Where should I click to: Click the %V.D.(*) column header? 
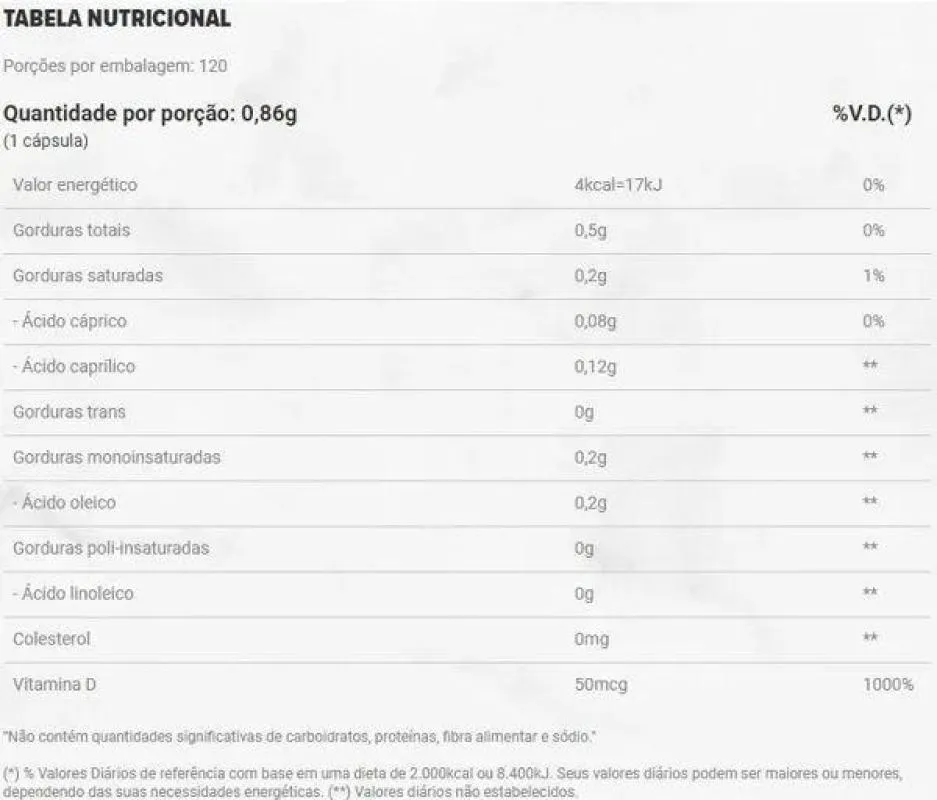tap(872, 113)
